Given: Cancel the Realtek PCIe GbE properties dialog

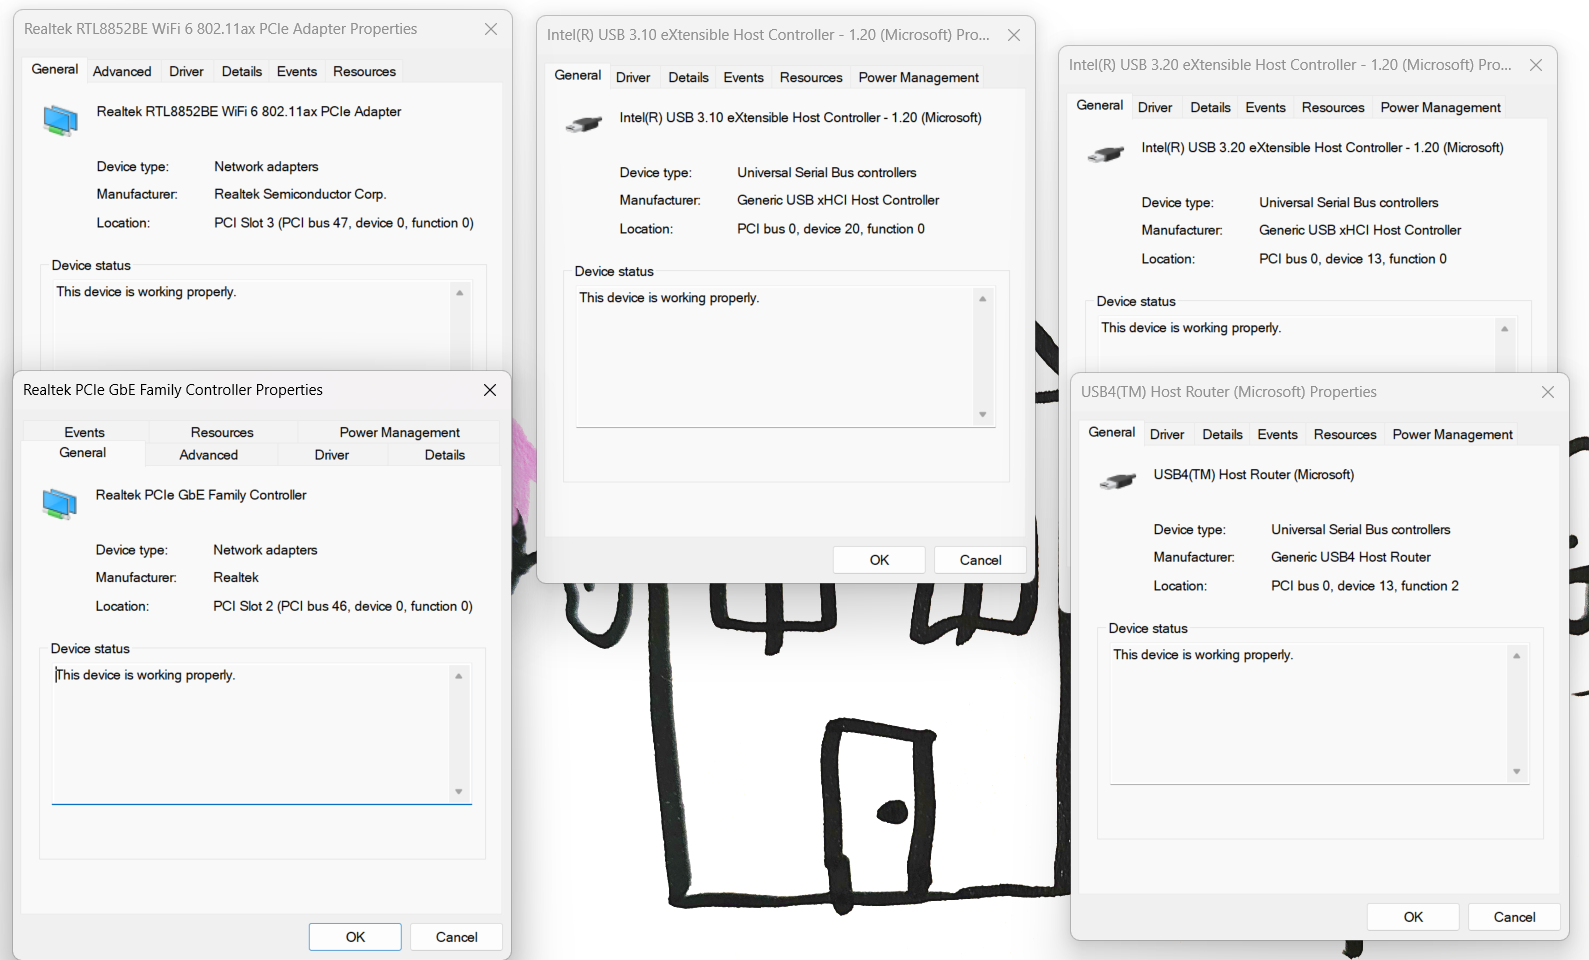Looking at the screenshot, I should coord(456,937).
